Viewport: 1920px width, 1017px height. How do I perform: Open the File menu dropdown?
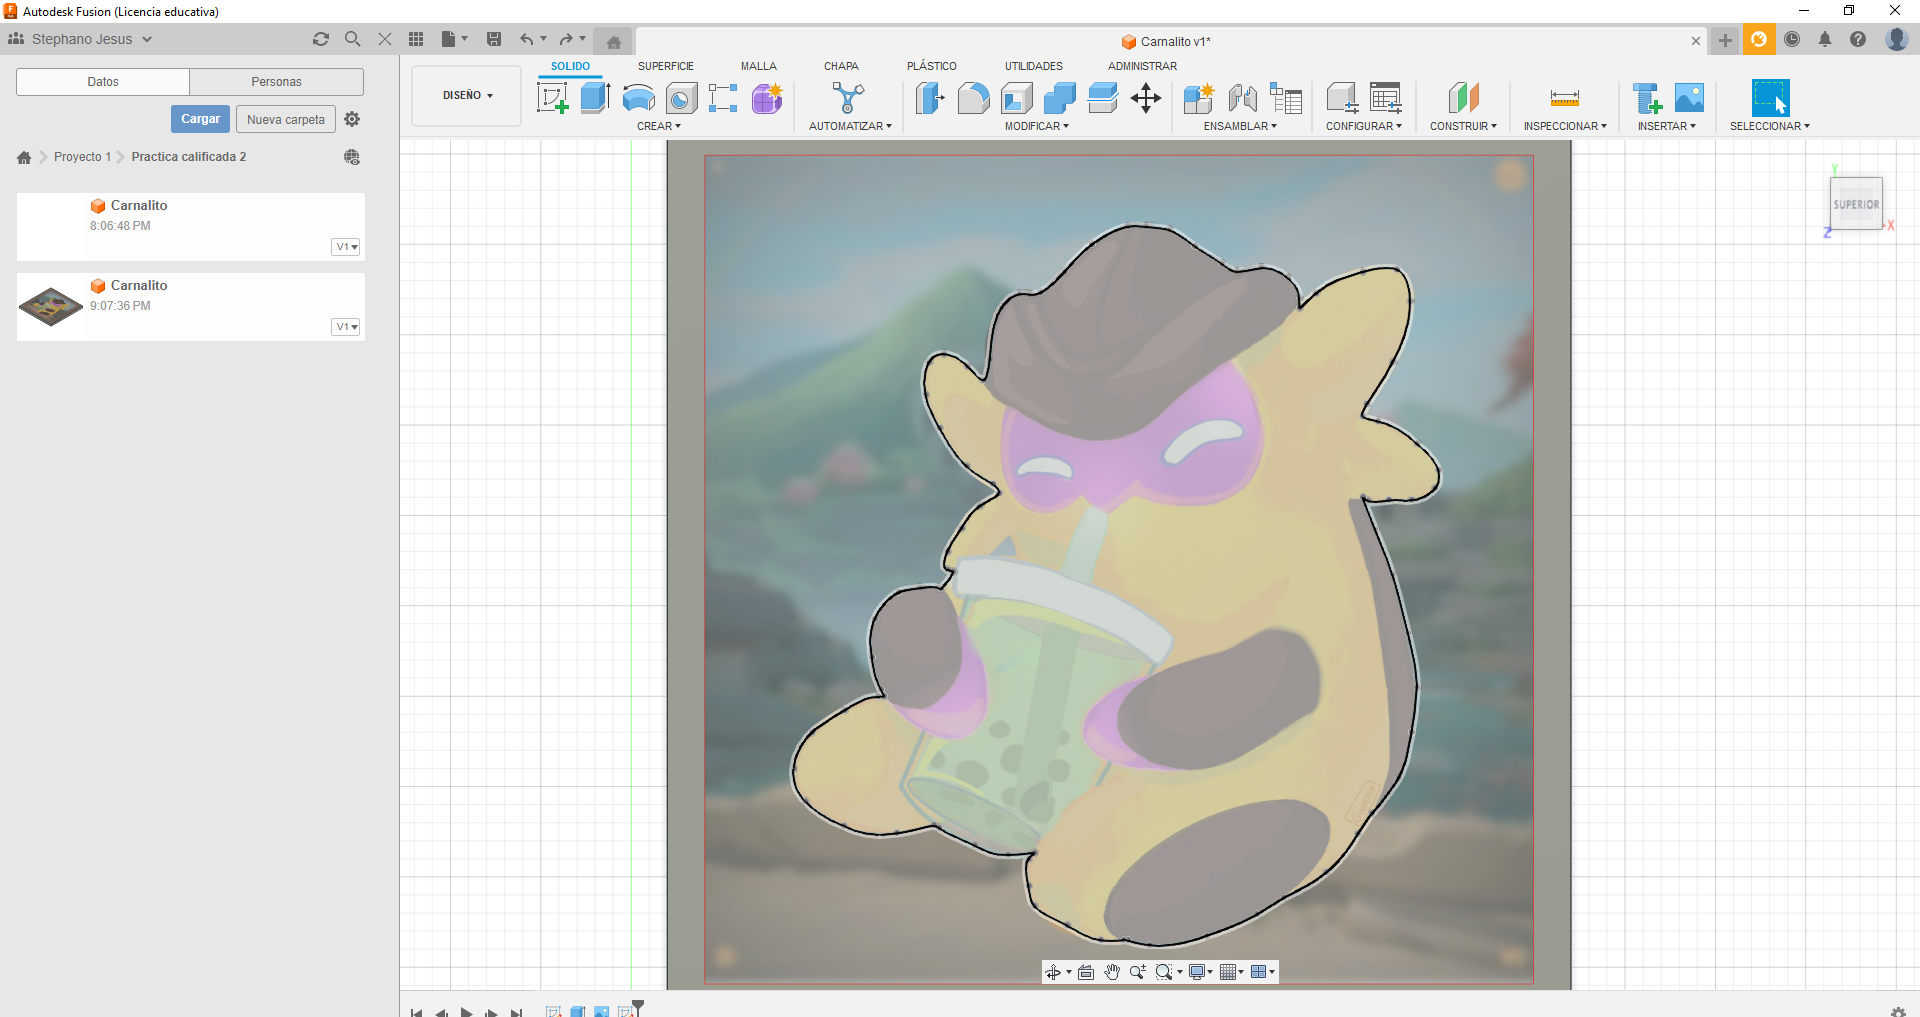click(x=454, y=39)
